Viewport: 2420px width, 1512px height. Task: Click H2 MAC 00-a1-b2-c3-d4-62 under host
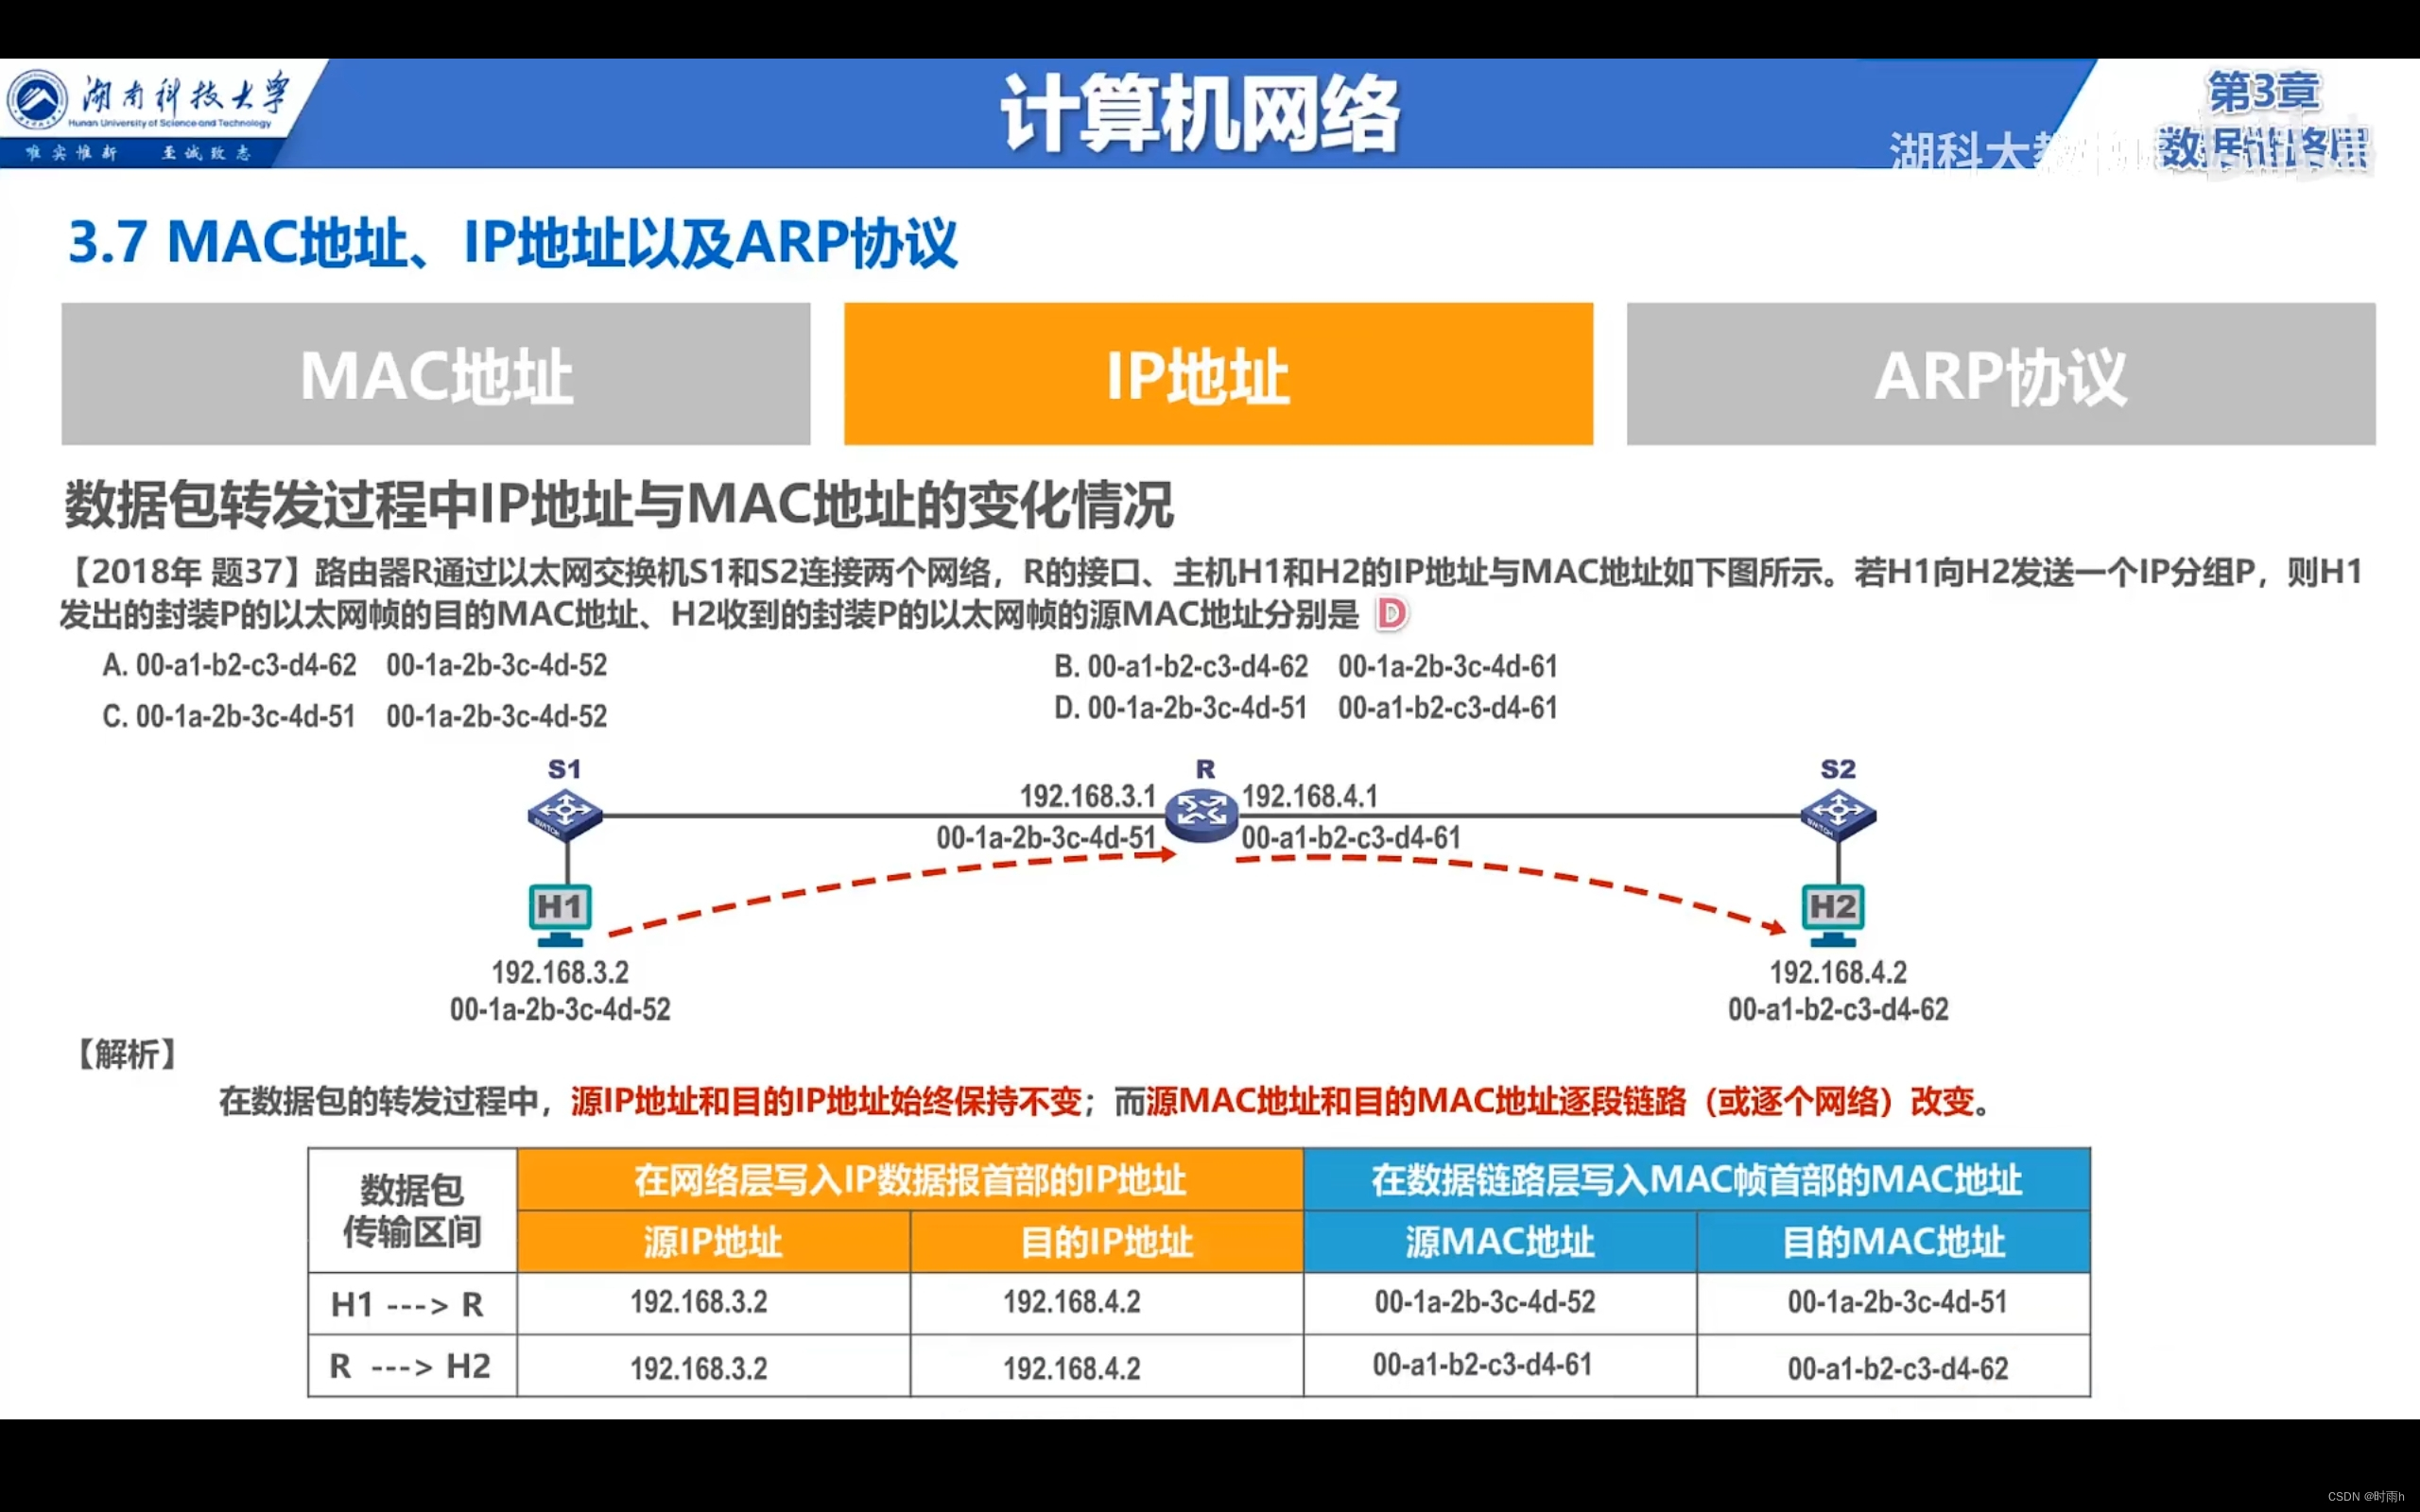tap(1838, 1009)
